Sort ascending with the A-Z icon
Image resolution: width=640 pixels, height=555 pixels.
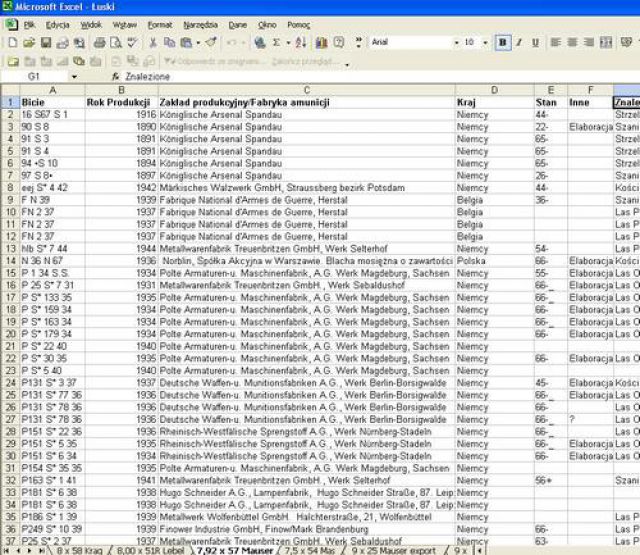pyautogui.click(x=300, y=42)
